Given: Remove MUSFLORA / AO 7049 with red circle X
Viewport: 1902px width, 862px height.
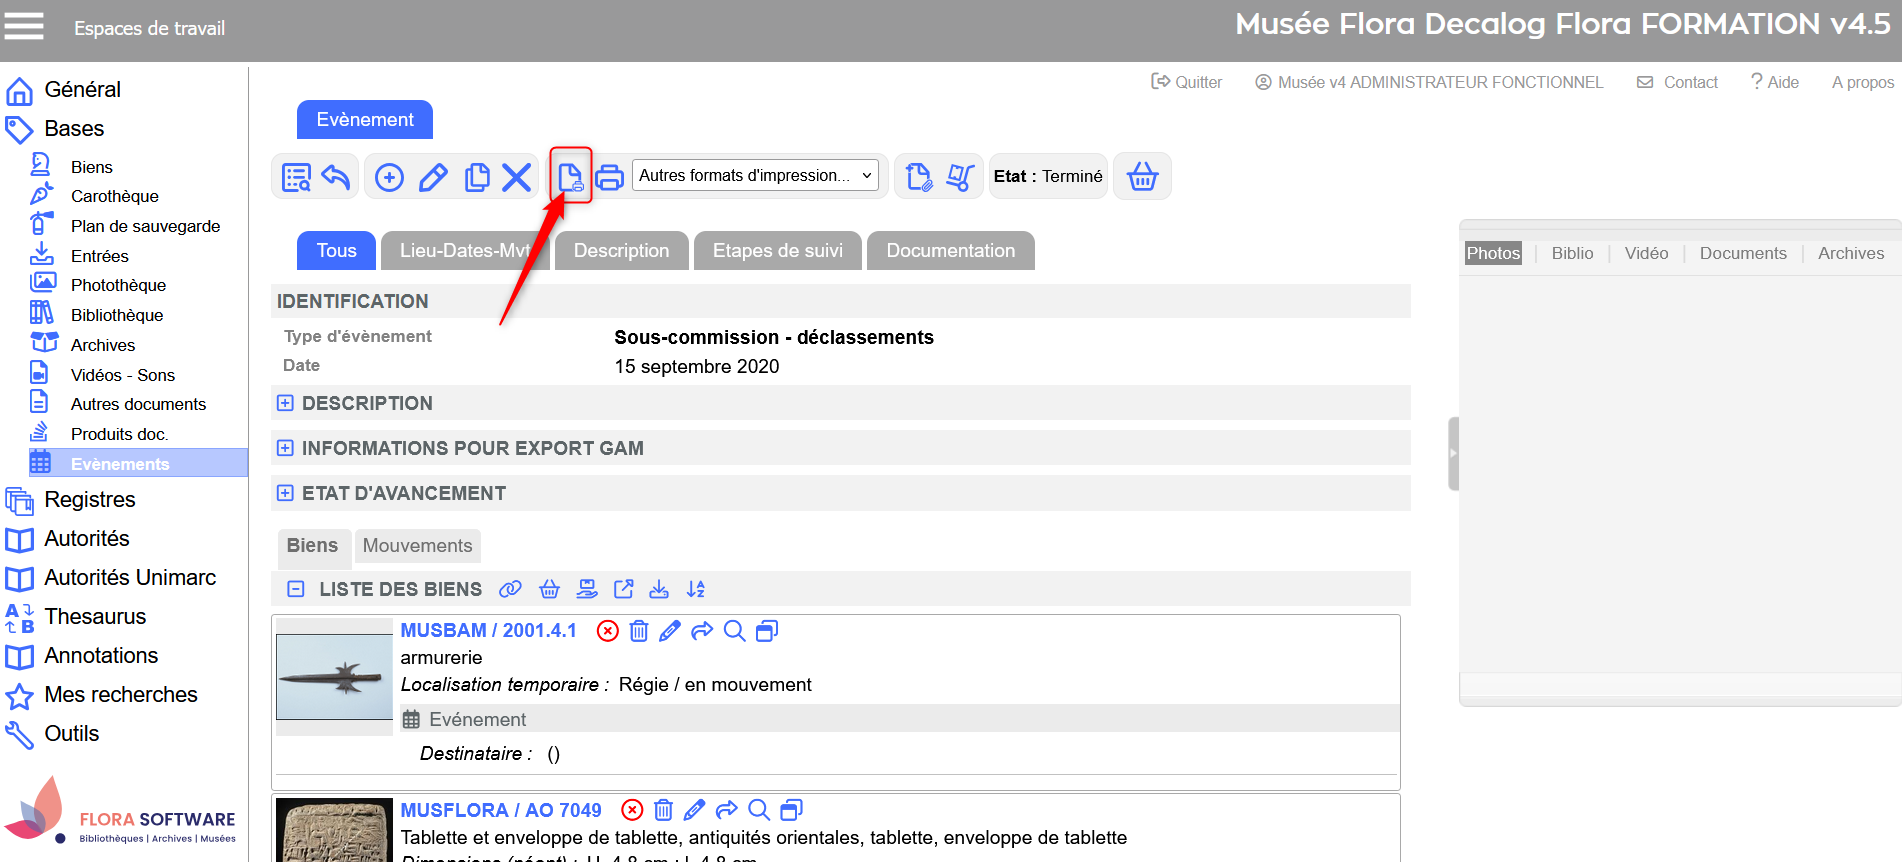Looking at the screenshot, I should [632, 810].
